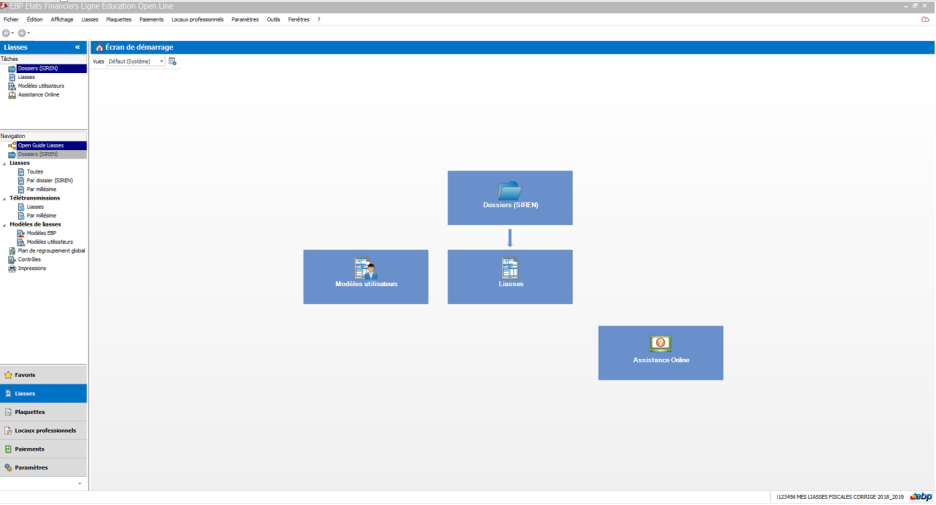Collapse the Liasses group in the Navigation tree
The image size is (936, 505).
click(4, 164)
